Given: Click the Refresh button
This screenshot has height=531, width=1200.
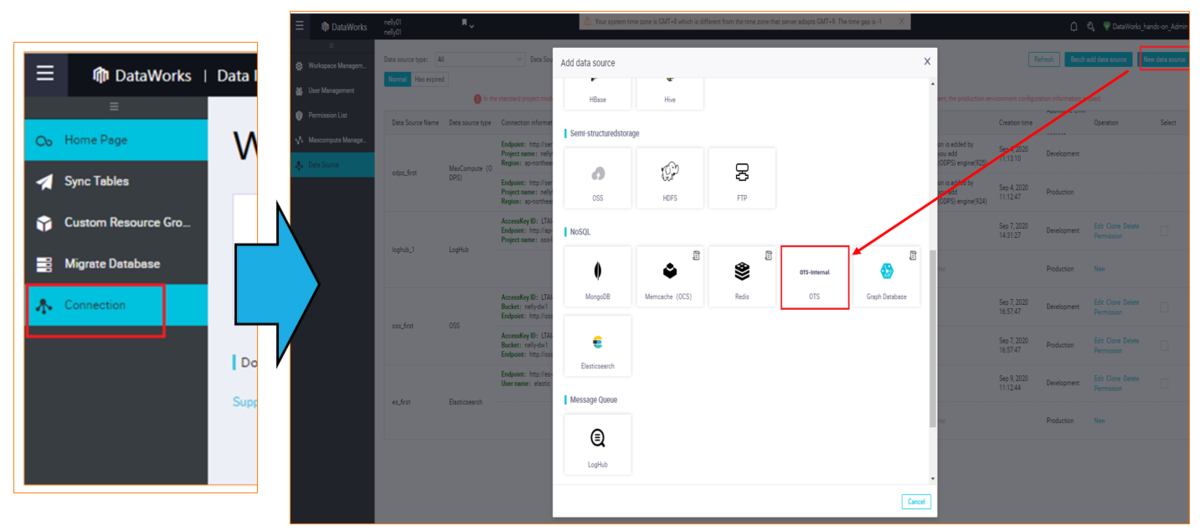Looking at the screenshot, I should [1043, 60].
